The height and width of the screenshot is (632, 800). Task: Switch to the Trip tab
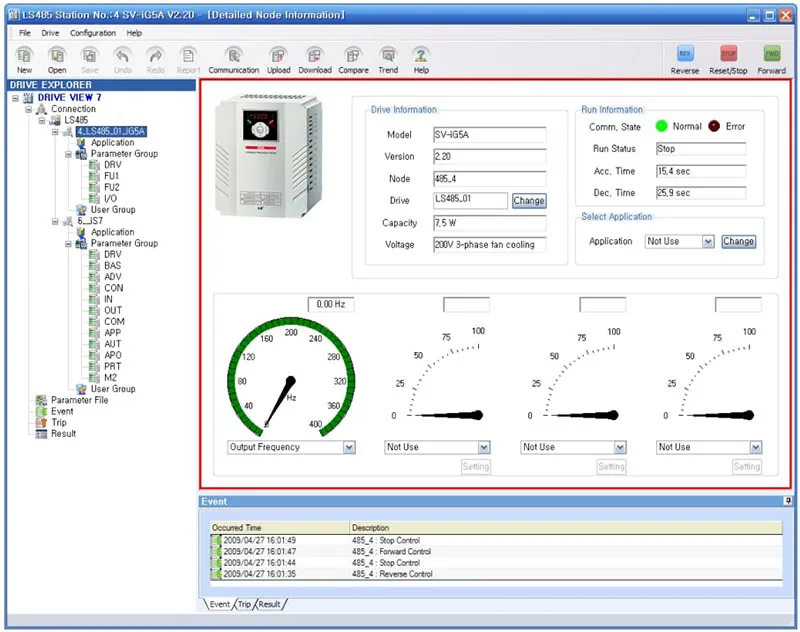pos(244,605)
